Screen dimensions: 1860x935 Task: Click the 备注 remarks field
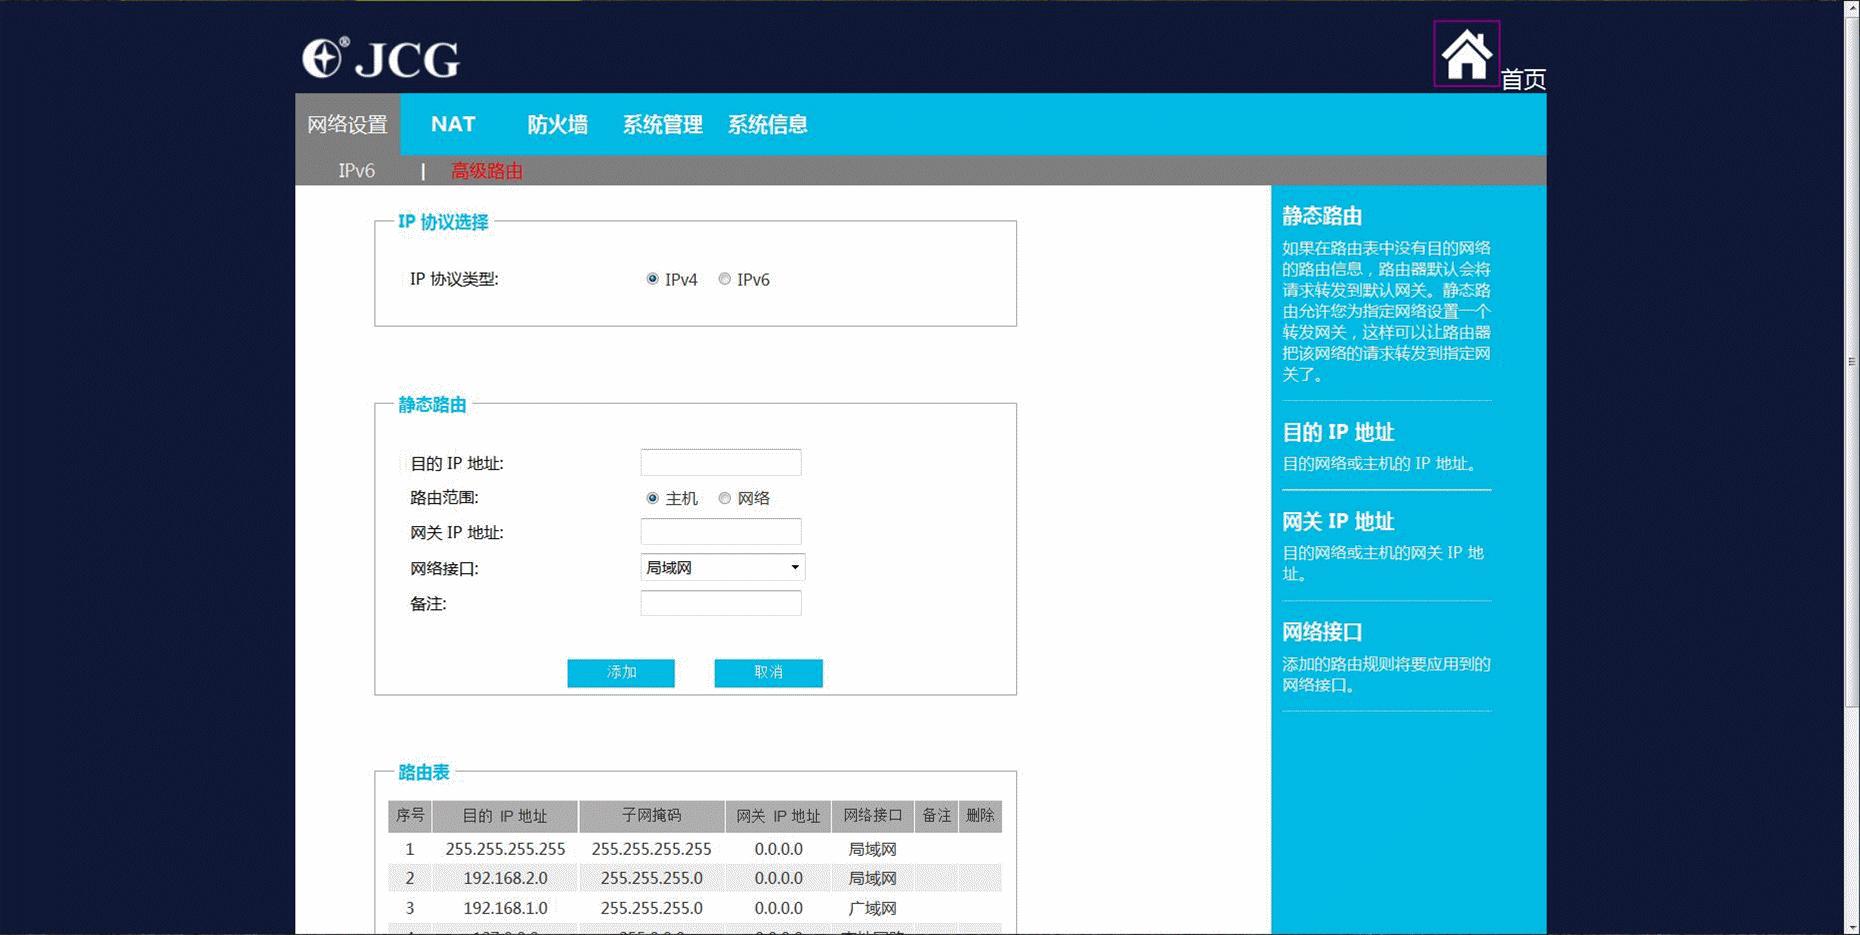pos(720,603)
